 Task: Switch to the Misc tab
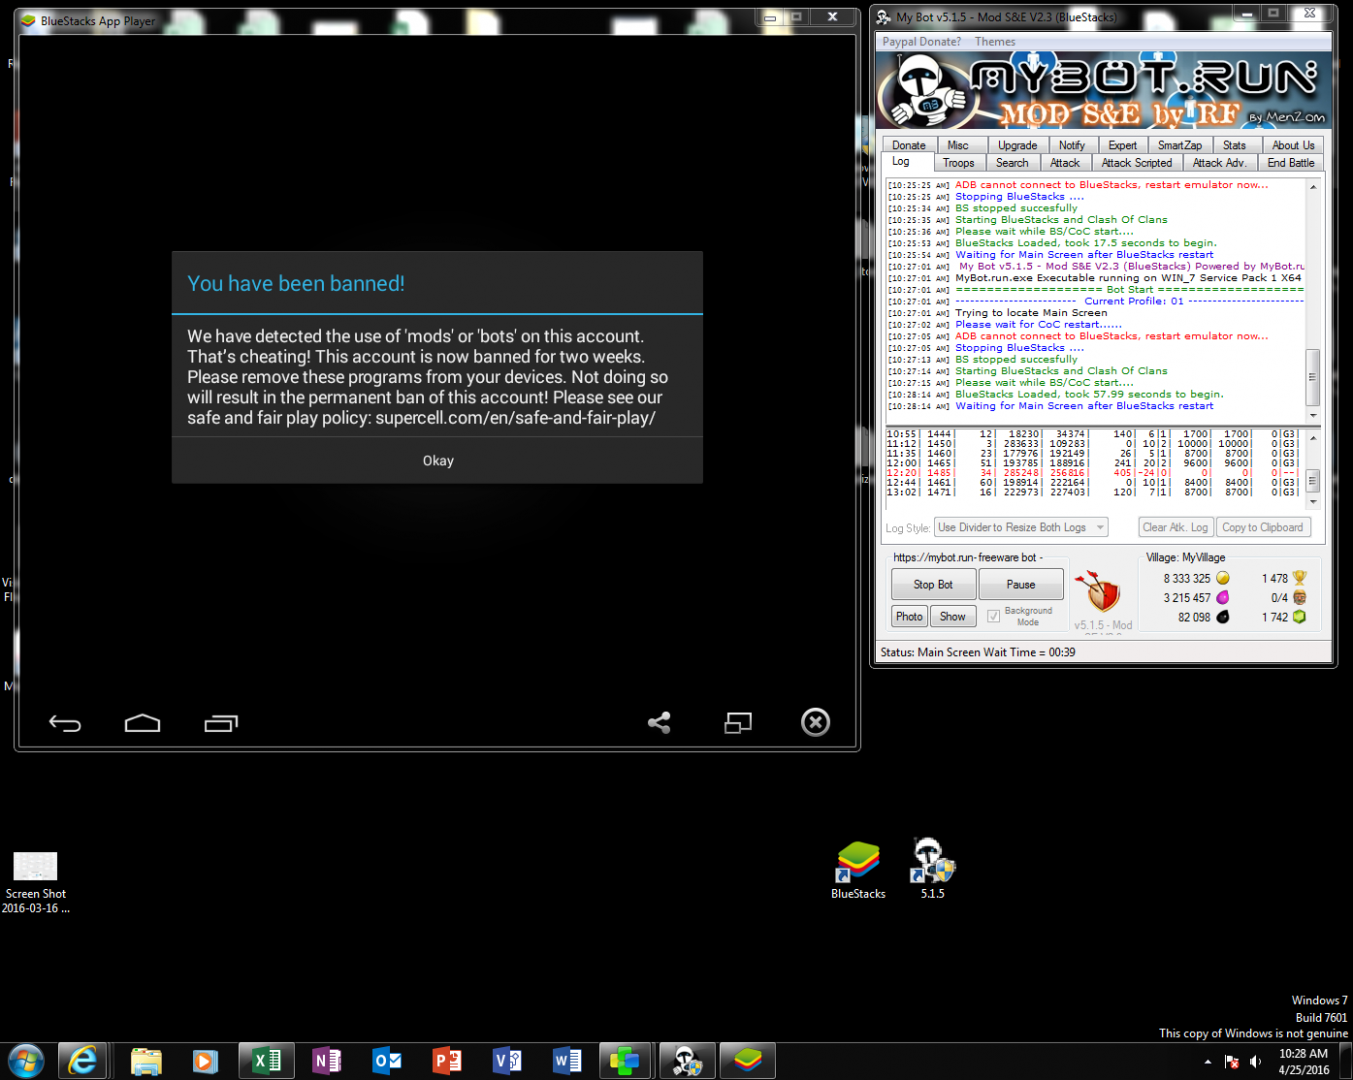958,145
